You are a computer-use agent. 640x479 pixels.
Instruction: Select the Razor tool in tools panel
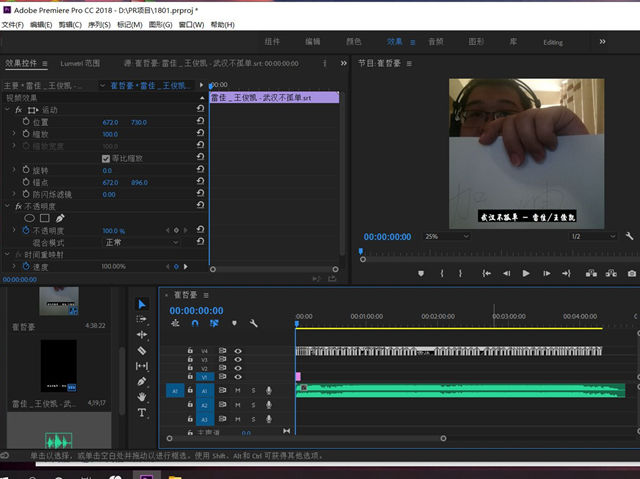pos(141,351)
